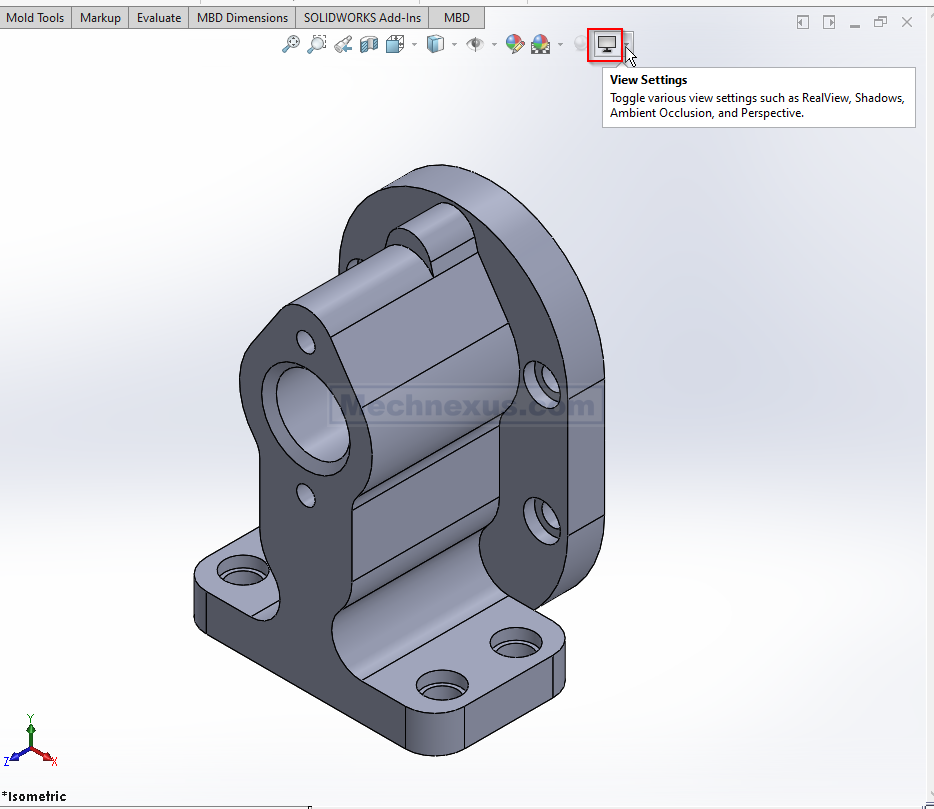This screenshot has height=809, width=934.
Task: Select the MBD Dimensions tab
Action: pos(242,17)
